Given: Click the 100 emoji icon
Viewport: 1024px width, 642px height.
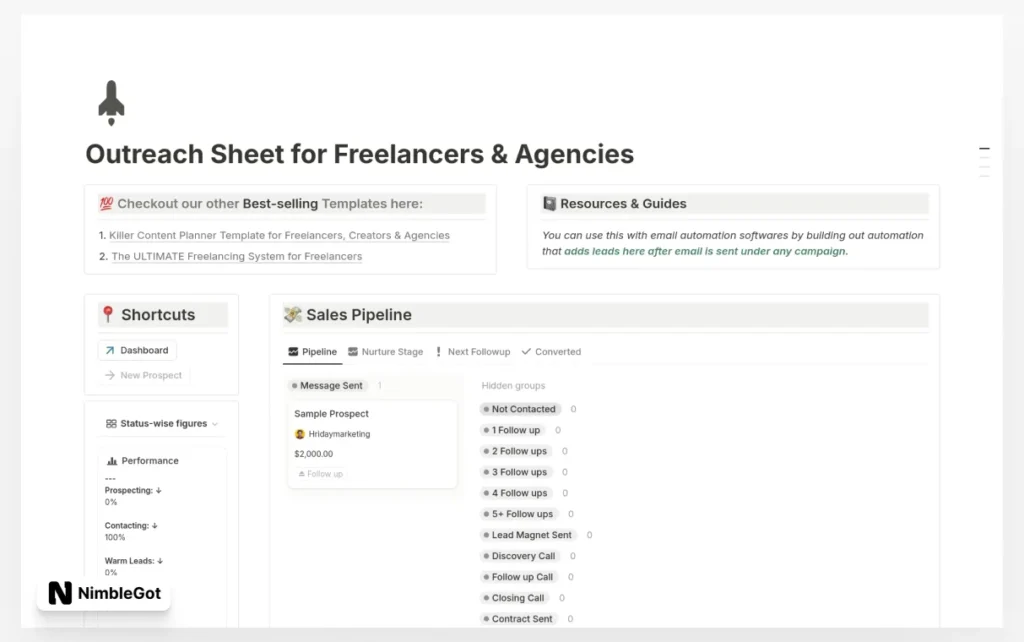Looking at the screenshot, I should [106, 203].
